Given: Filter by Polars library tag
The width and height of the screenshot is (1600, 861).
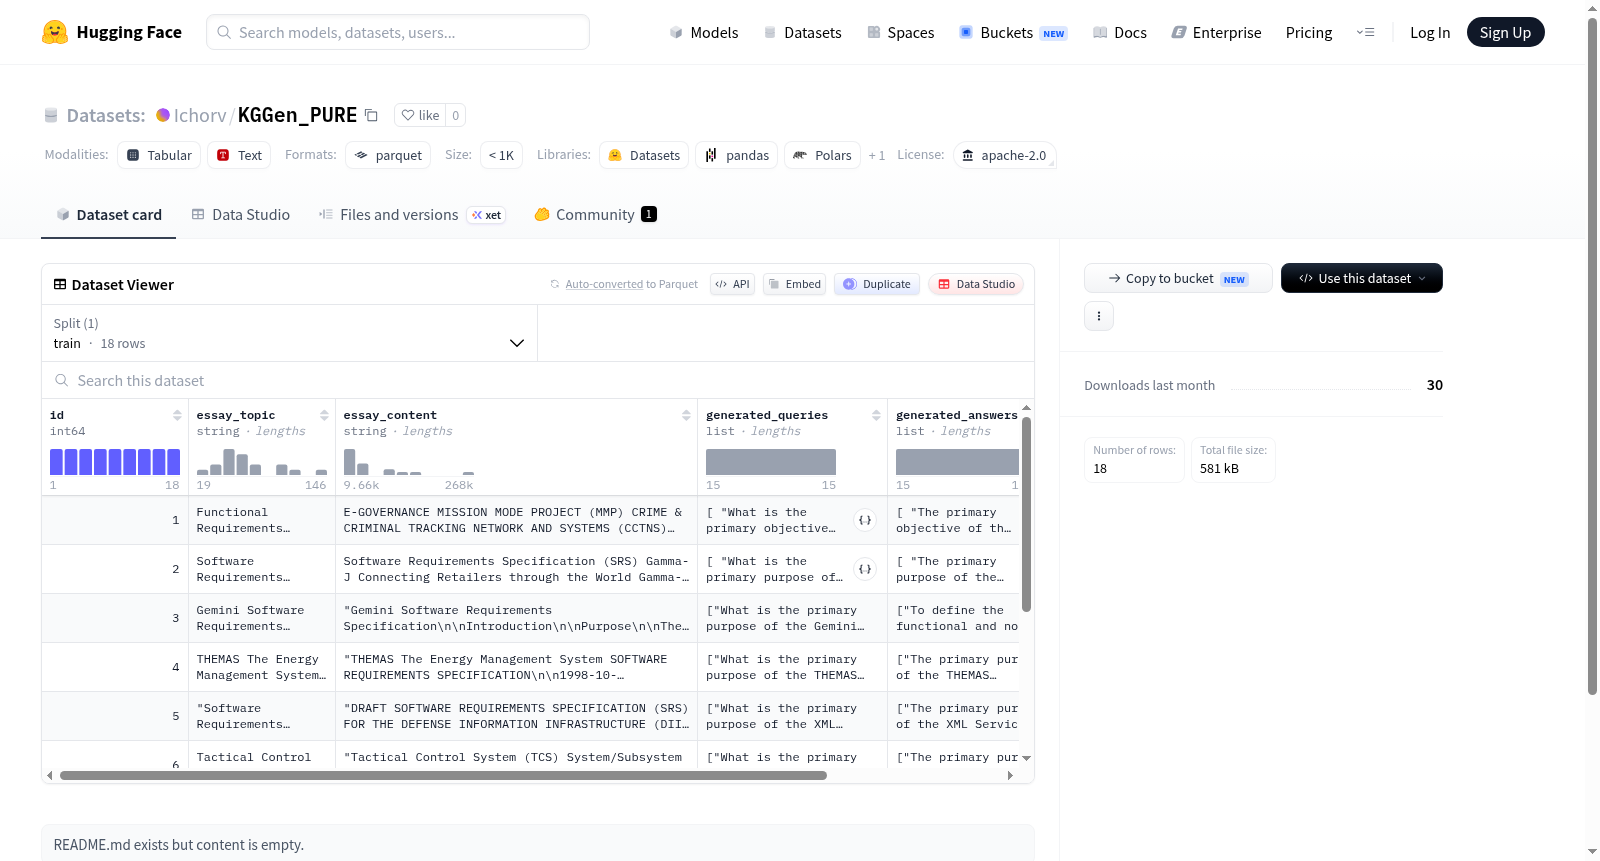Looking at the screenshot, I should [x=822, y=155].
